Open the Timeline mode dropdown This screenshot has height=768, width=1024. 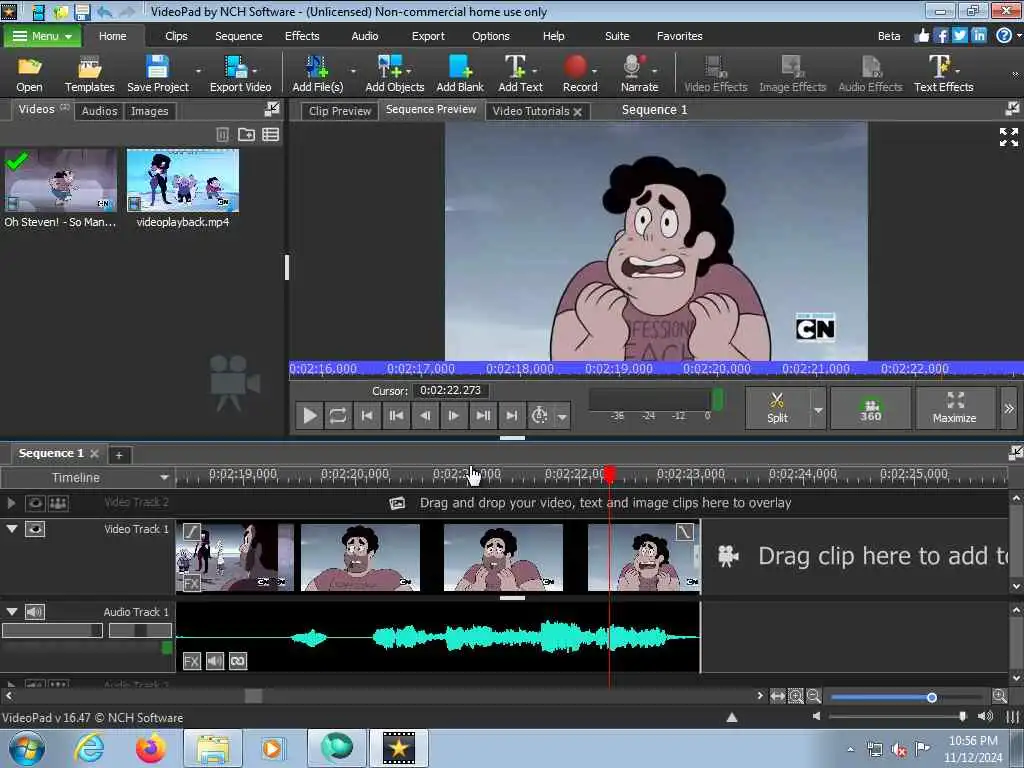(x=164, y=477)
